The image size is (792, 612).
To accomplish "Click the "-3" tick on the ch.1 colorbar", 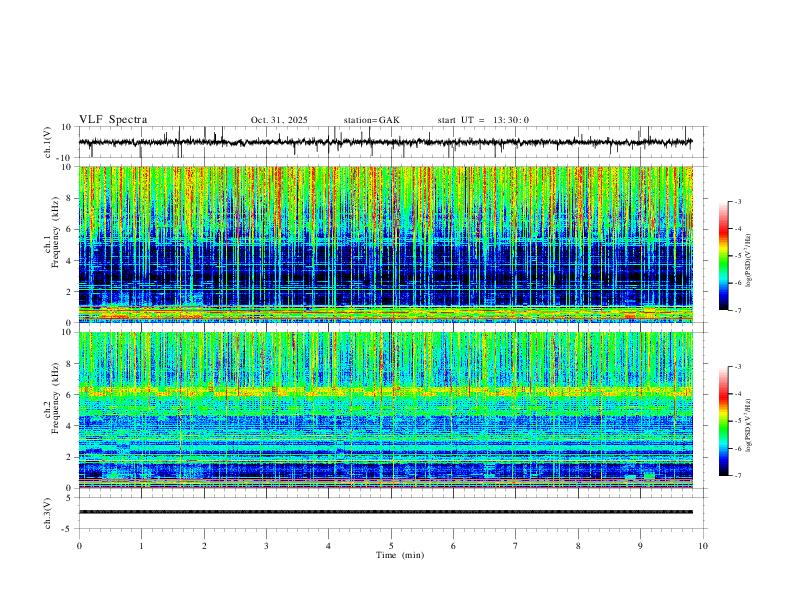I will pos(737,201).
